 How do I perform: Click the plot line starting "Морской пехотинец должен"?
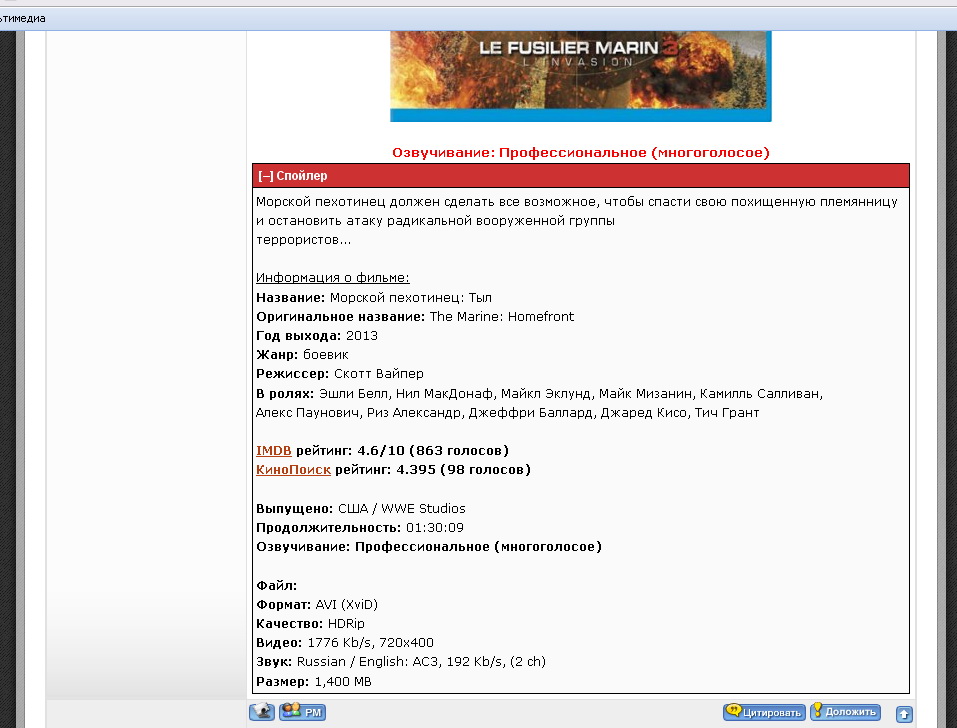click(577, 201)
